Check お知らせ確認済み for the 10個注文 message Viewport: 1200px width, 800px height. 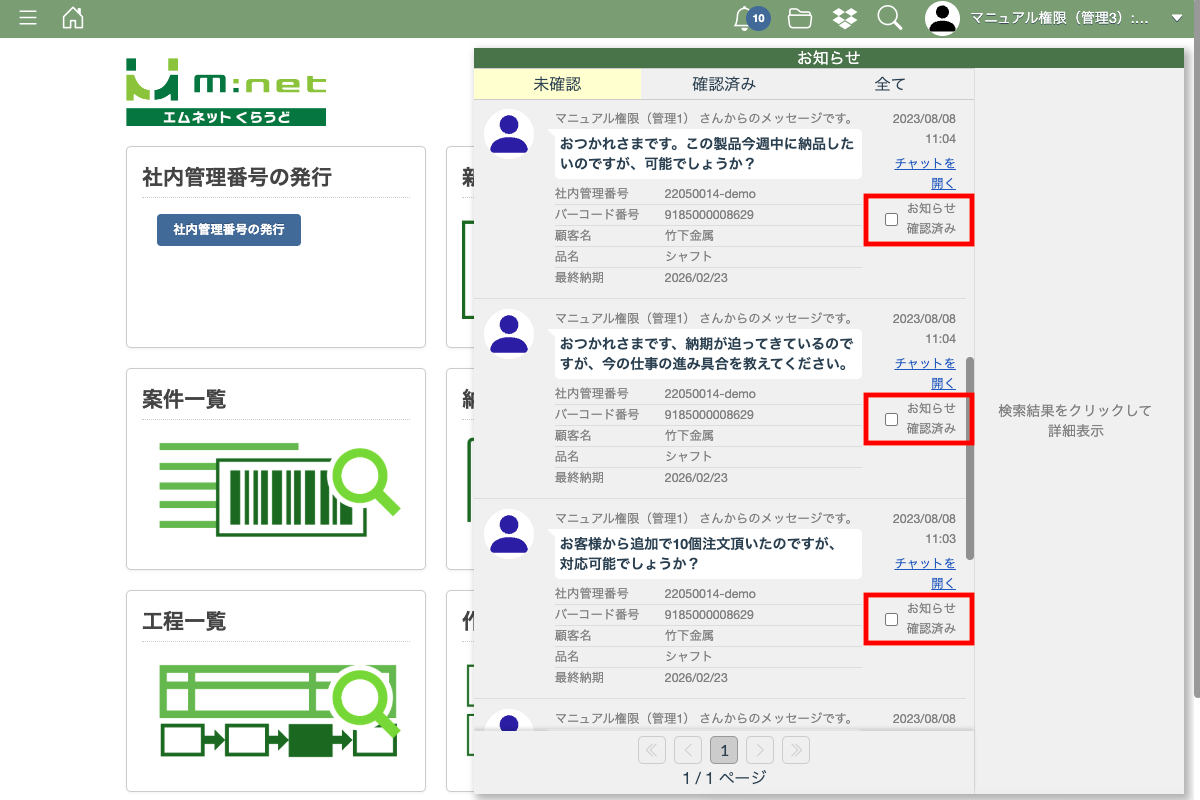click(x=891, y=619)
